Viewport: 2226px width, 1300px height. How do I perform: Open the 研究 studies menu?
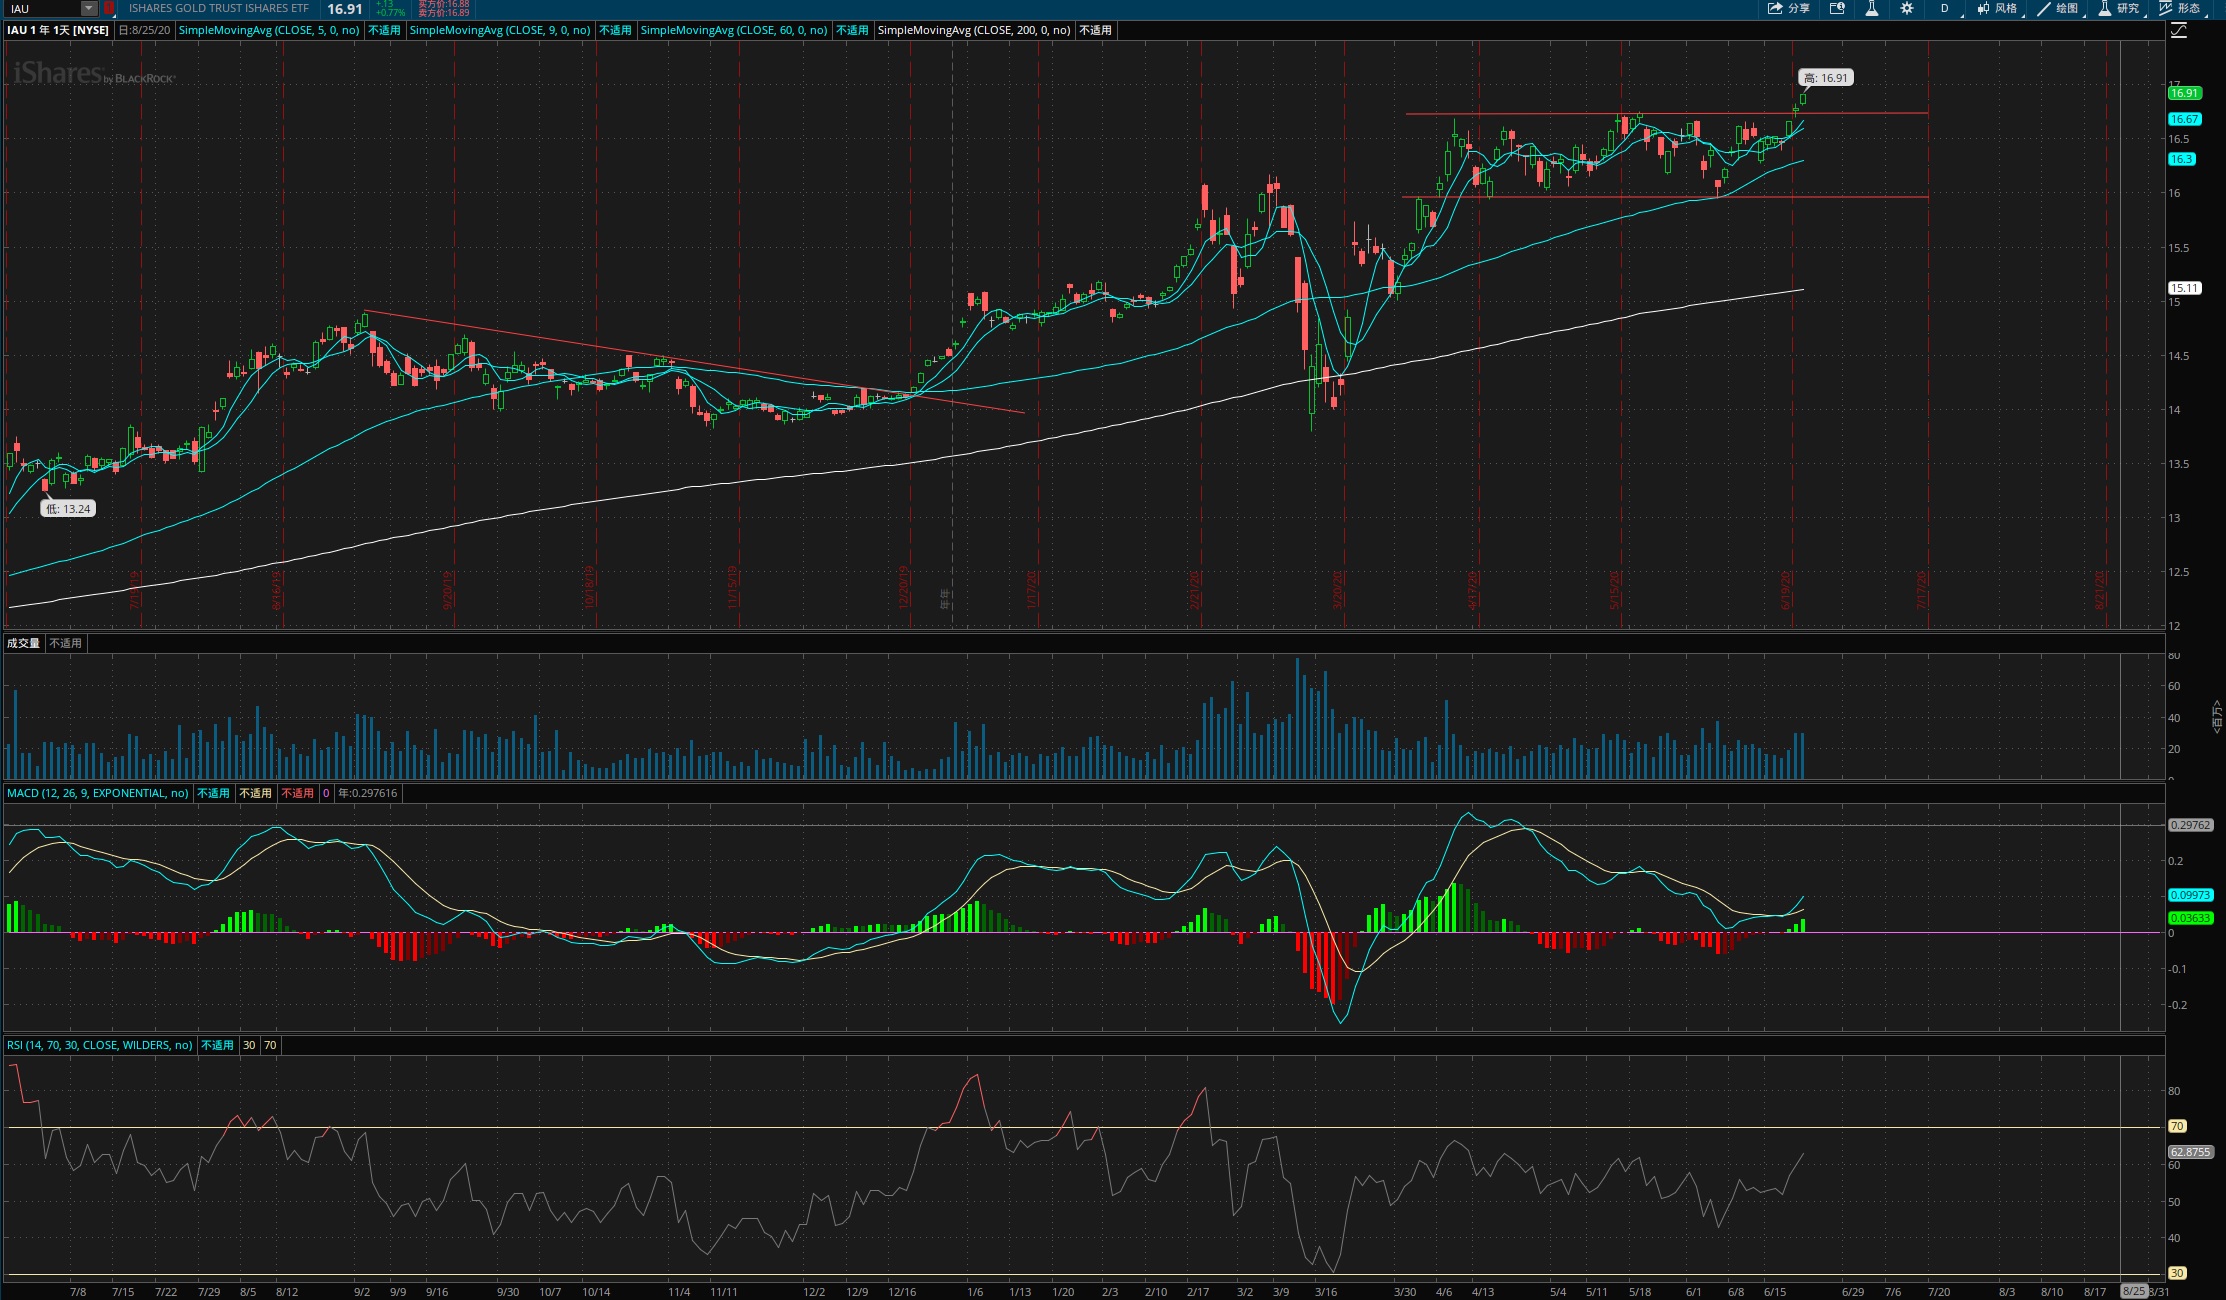[2119, 8]
